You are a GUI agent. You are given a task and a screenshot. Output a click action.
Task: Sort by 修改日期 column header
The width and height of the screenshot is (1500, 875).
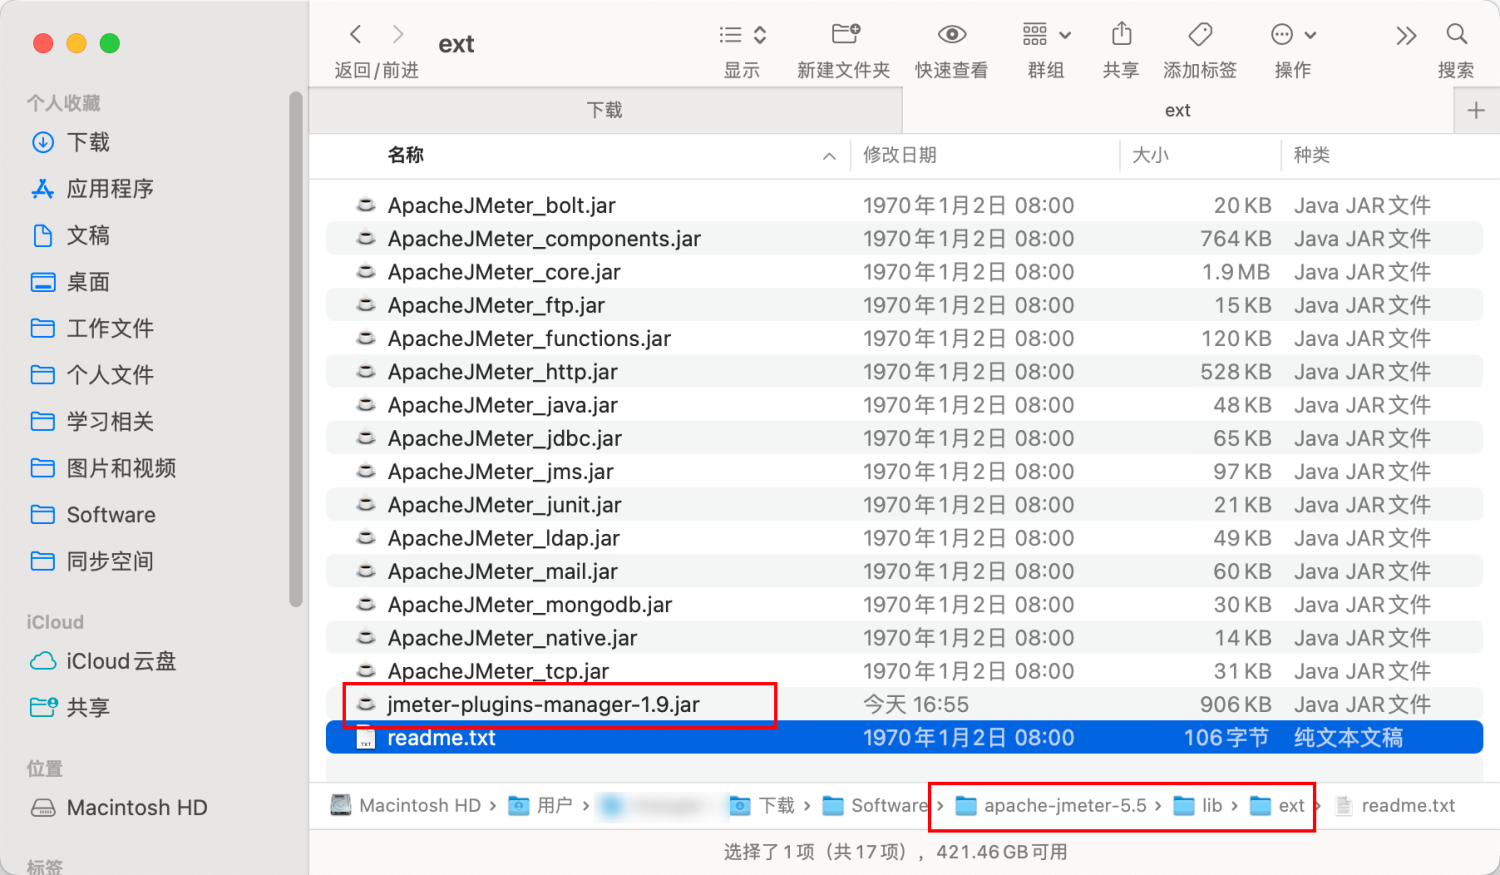(900, 155)
